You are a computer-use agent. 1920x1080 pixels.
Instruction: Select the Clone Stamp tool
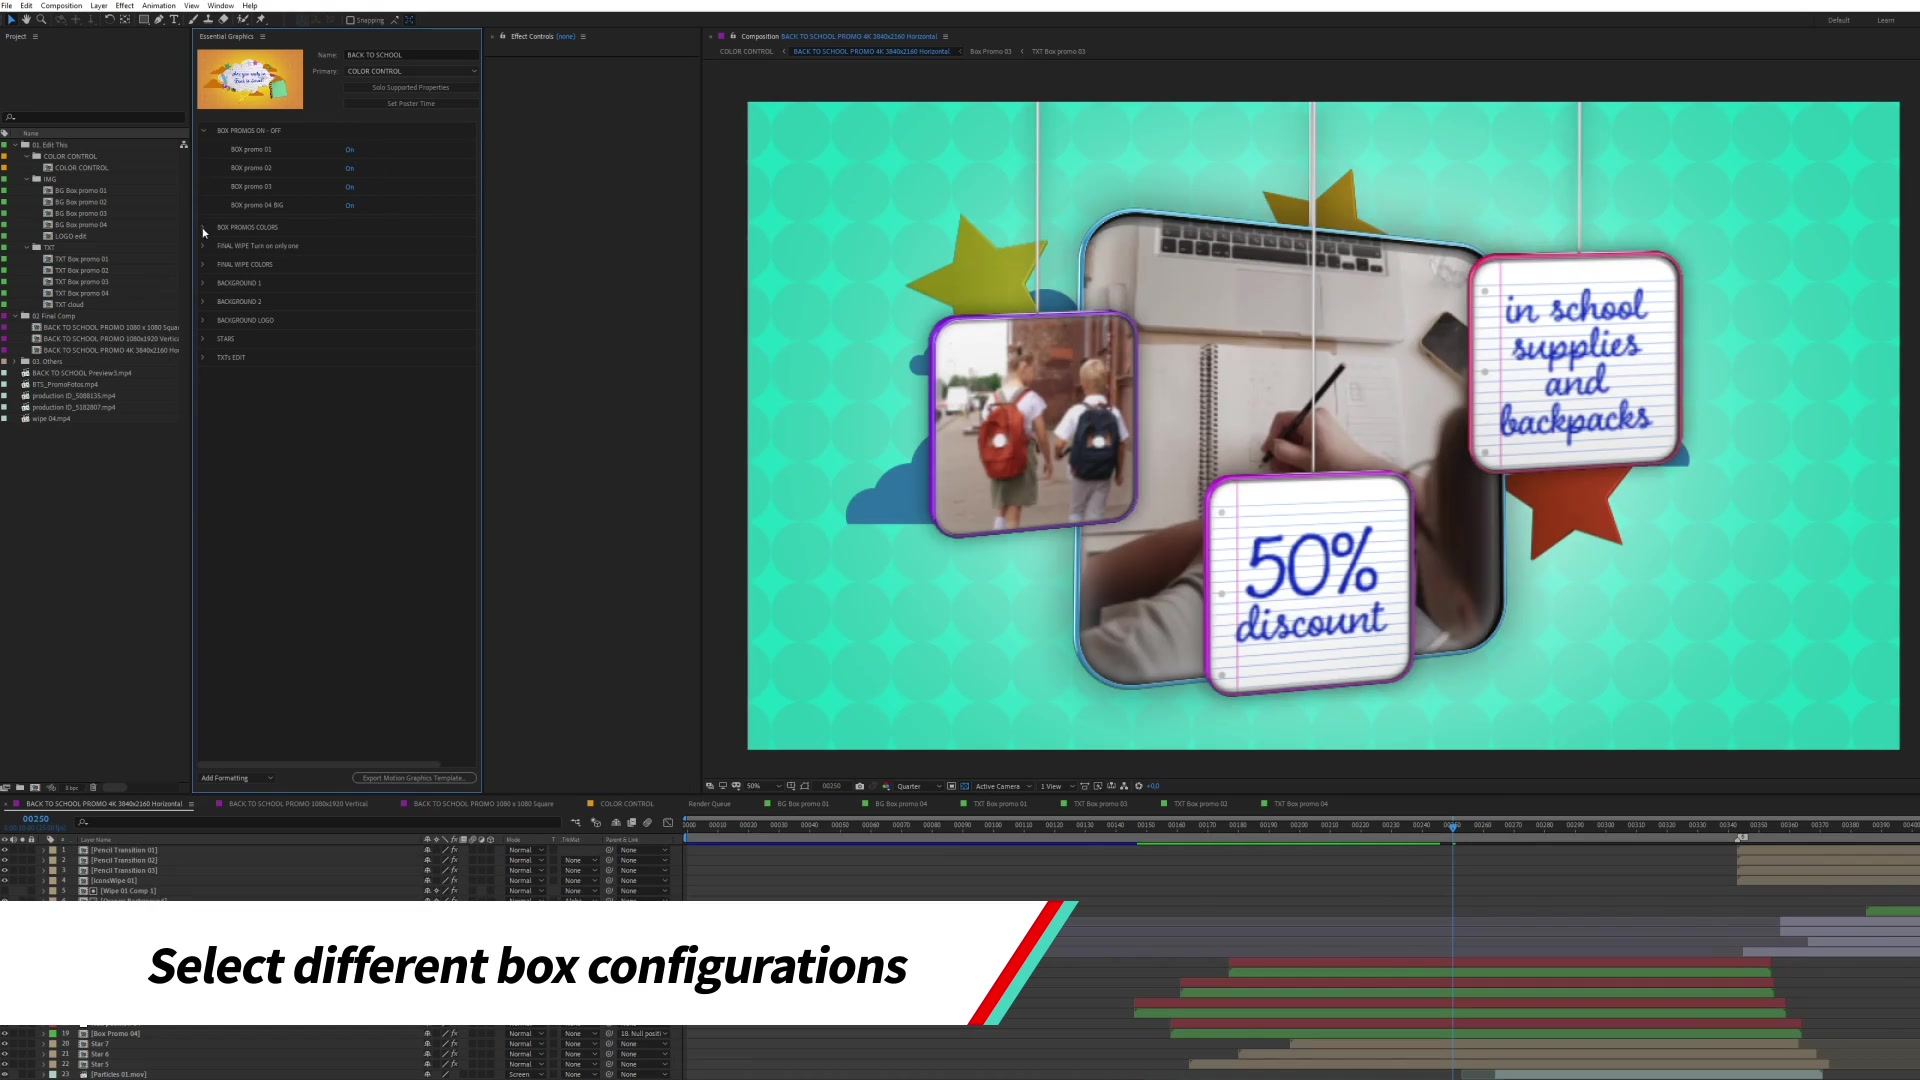point(208,19)
